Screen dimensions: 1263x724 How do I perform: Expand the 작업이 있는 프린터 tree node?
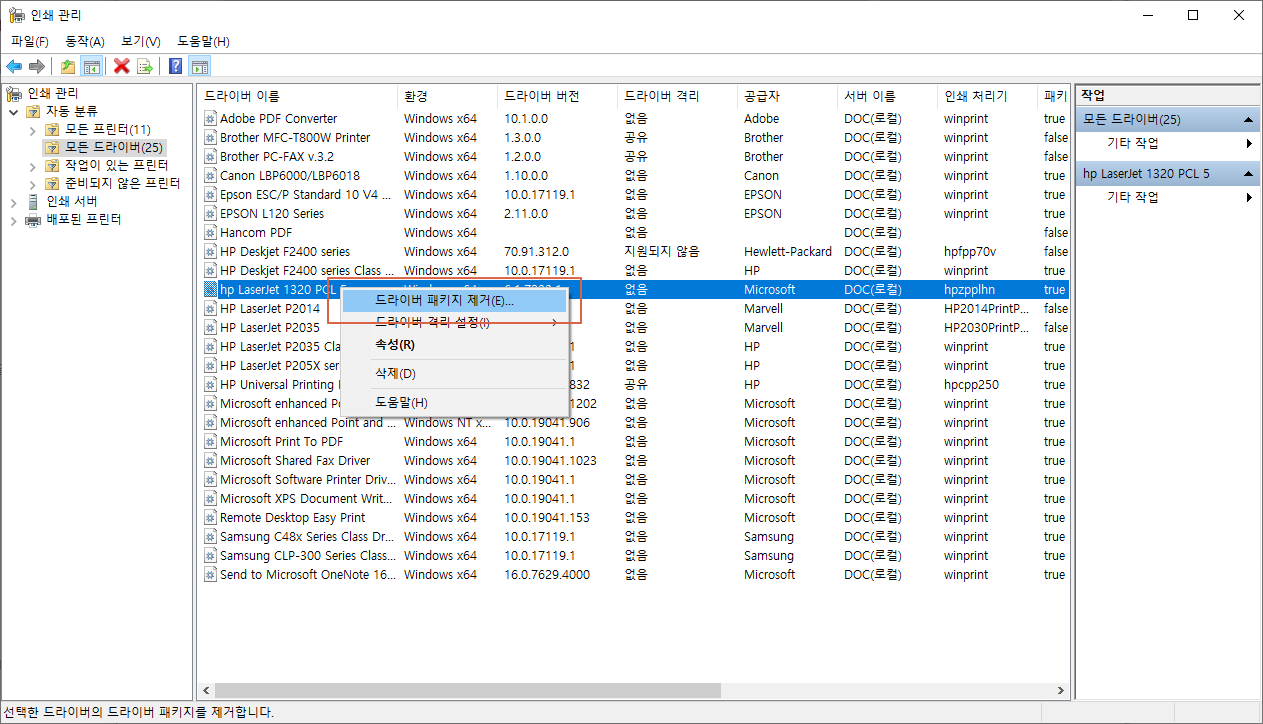pyautogui.click(x=32, y=165)
